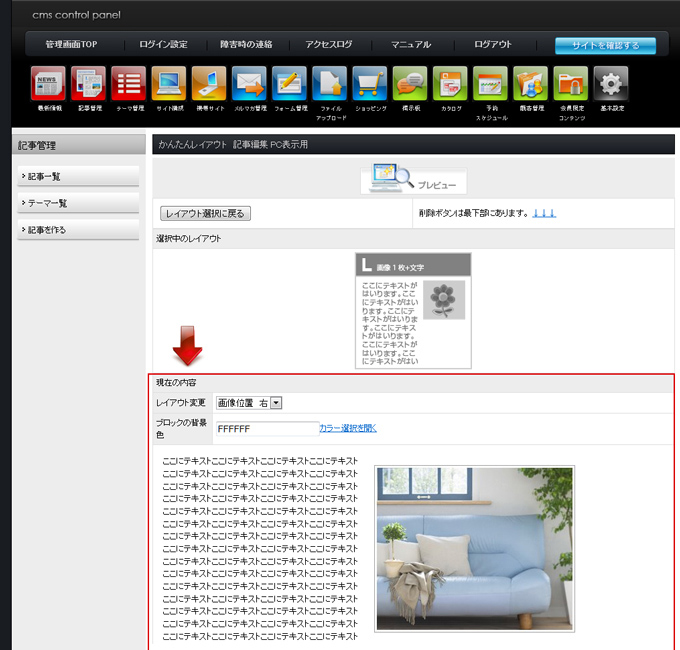Open the 画像位置 layout dropdown
Image resolution: width=680 pixels, height=650 pixels.
coord(250,402)
